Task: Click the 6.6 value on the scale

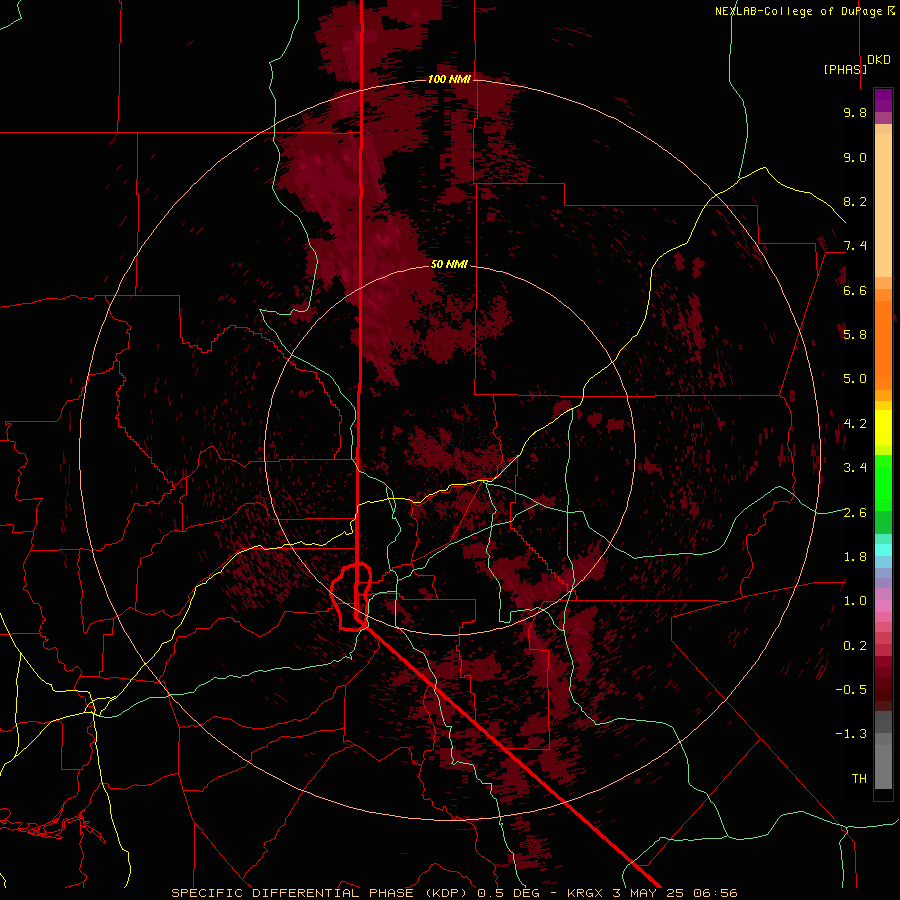Action: coord(855,290)
